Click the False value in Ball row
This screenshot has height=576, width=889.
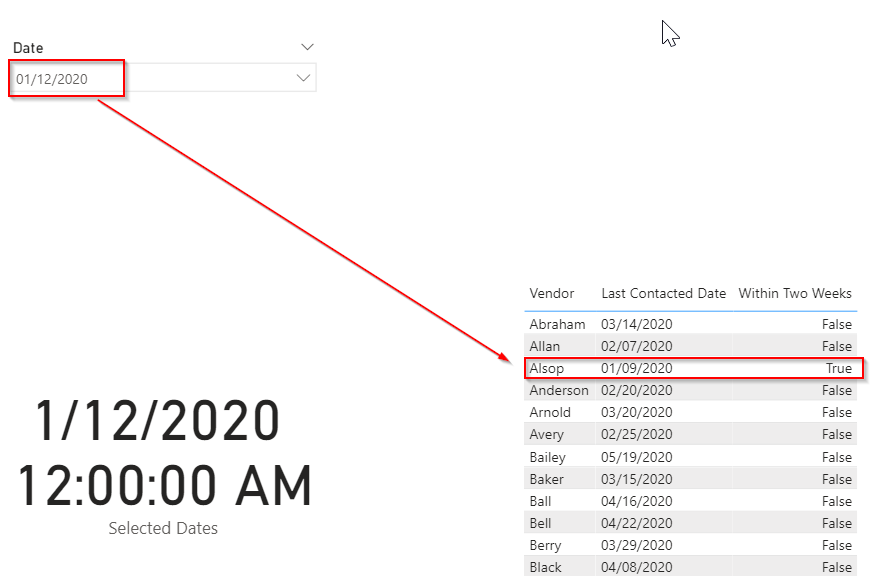[x=837, y=502]
